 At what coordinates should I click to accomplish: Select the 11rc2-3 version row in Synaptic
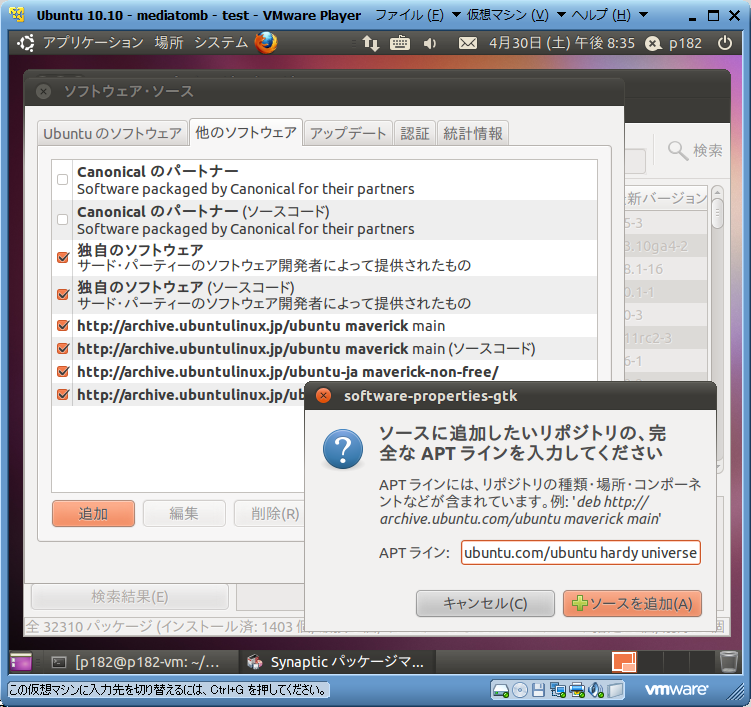tap(666, 338)
